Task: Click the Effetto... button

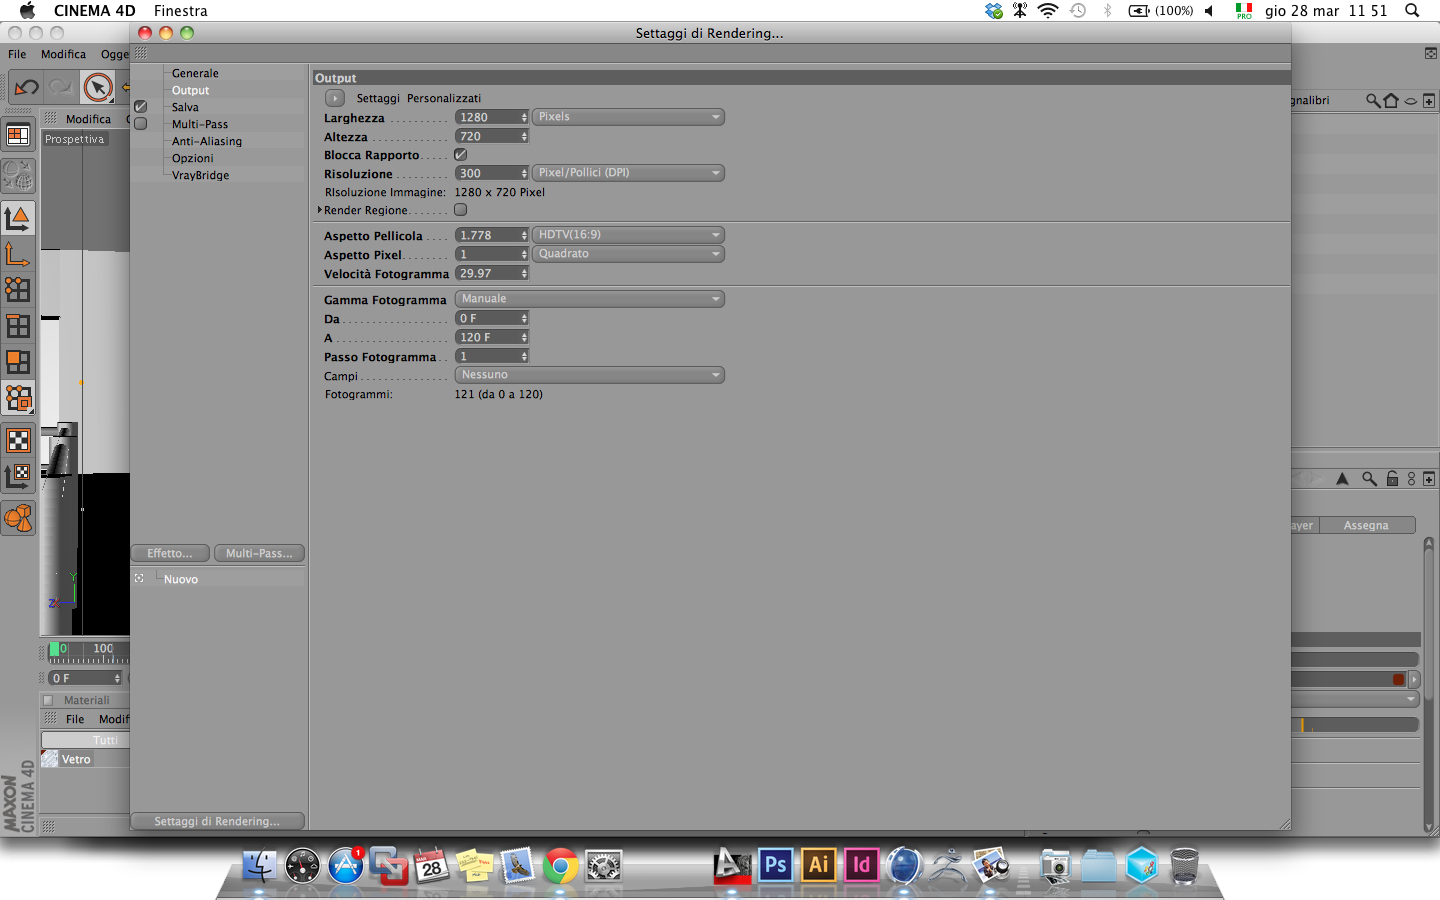Action: (x=170, y=553)
